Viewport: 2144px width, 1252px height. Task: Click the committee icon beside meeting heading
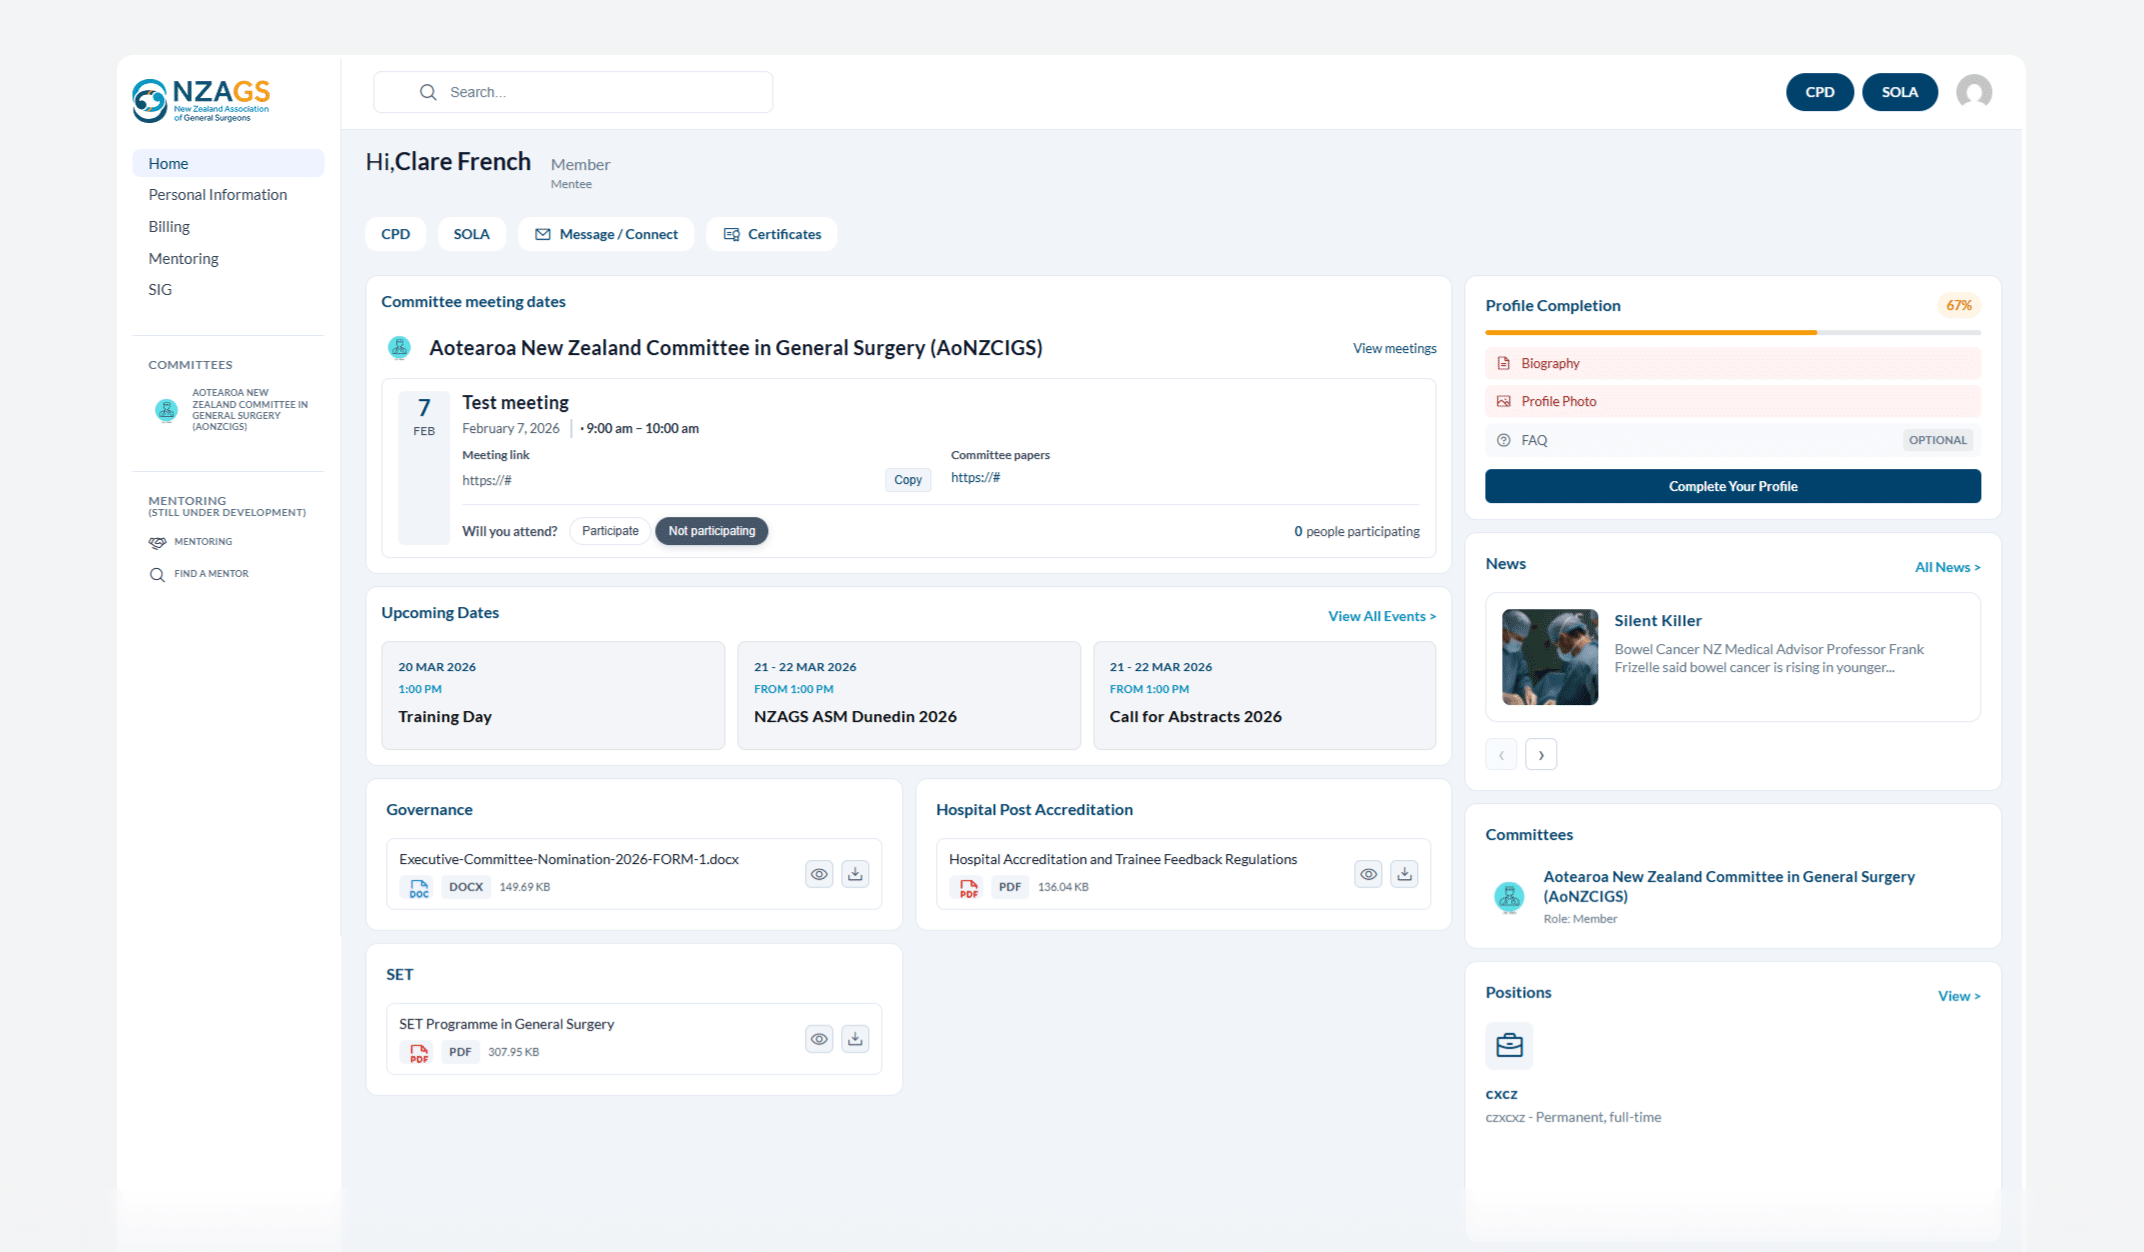399,348
